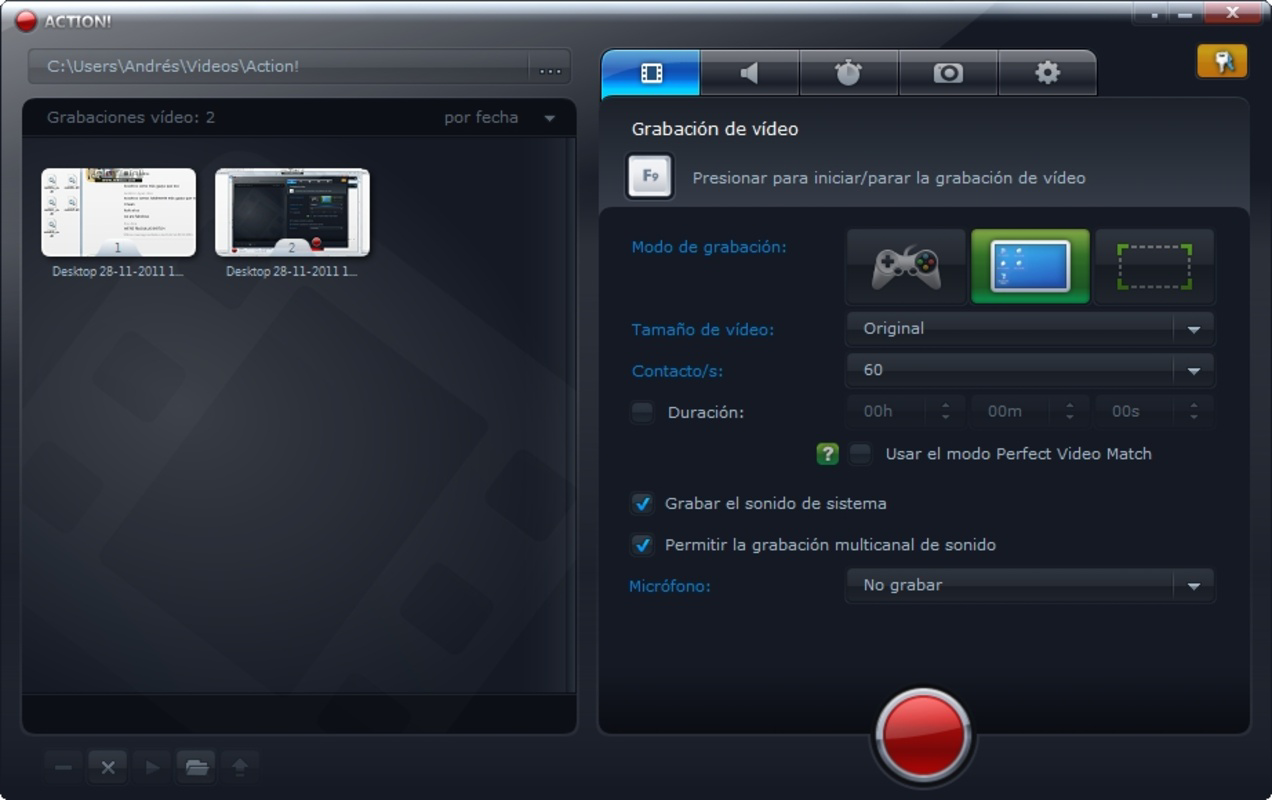1272x800 pixels.
Task: Start recording with the red button
Action: coord(923,735)
